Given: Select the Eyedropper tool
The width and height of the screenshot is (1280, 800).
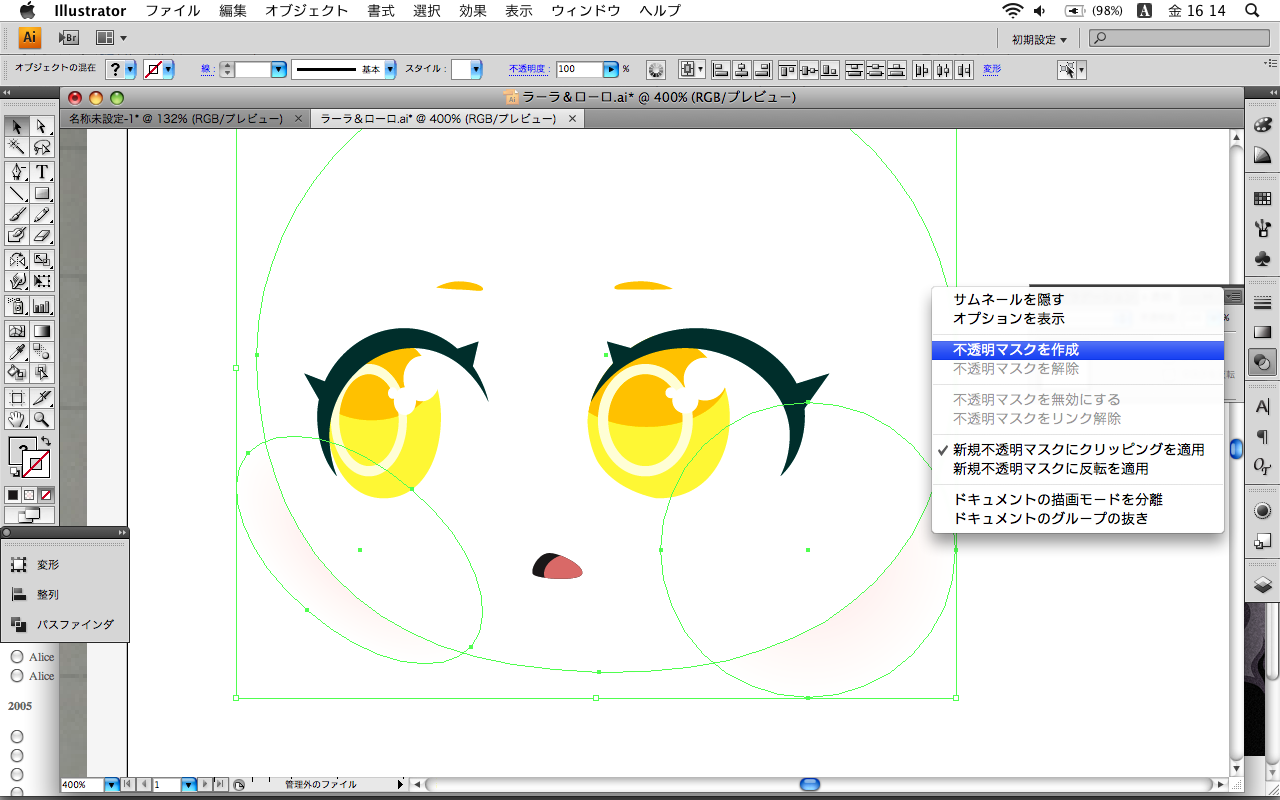Looking at the screenshot, I should click(17, 352).
